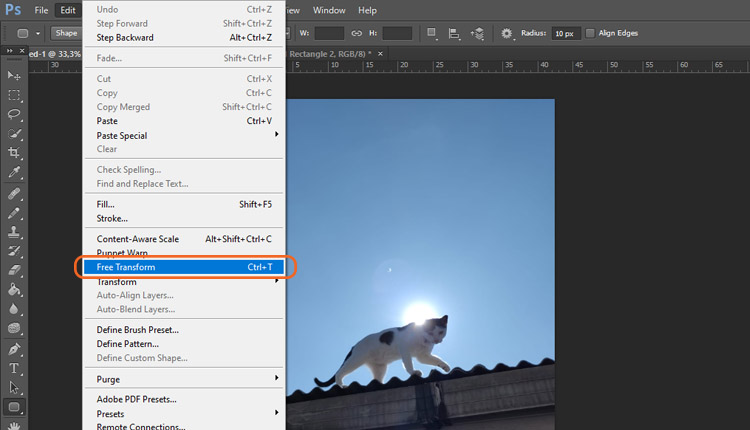This screenshot has width=750, height=430.
Task: Open the Shape tool mode dropdown
Action: tap(66, 33)
